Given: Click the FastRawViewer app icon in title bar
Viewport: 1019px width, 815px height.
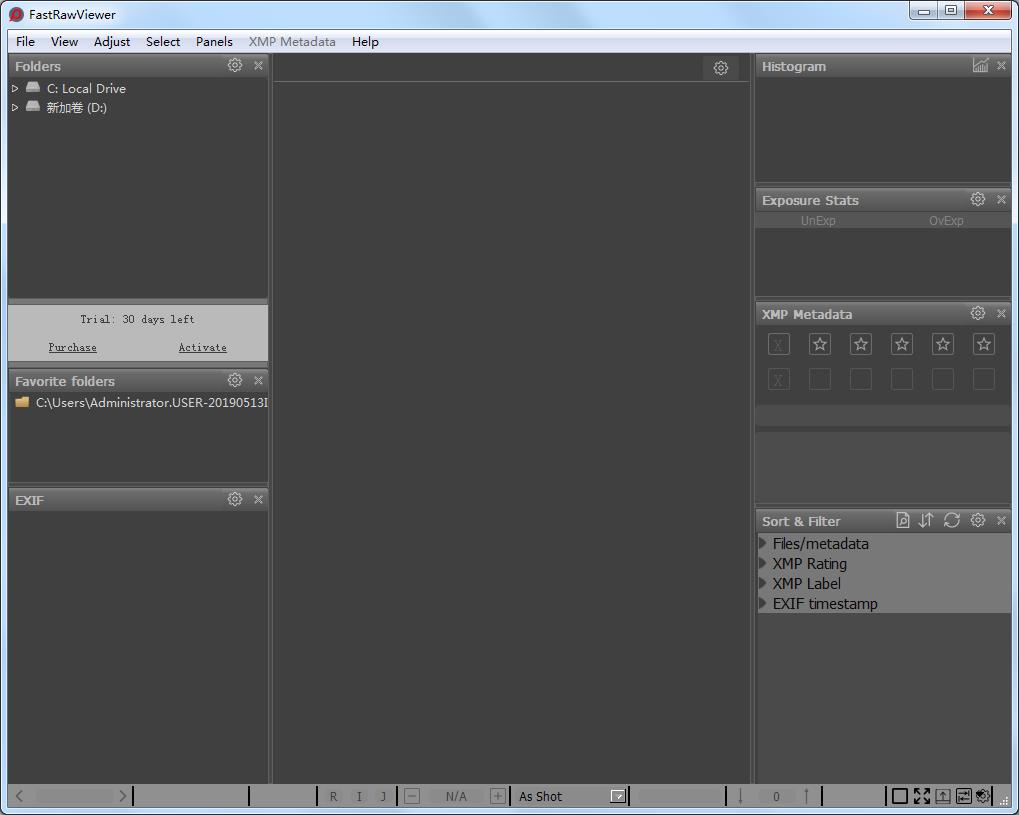Looking at the screenshot, I should pos(16,14).
